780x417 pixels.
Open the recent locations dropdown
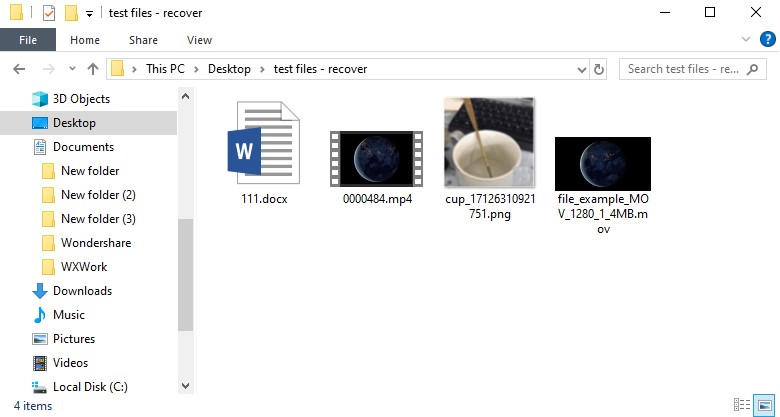[73, 69]
